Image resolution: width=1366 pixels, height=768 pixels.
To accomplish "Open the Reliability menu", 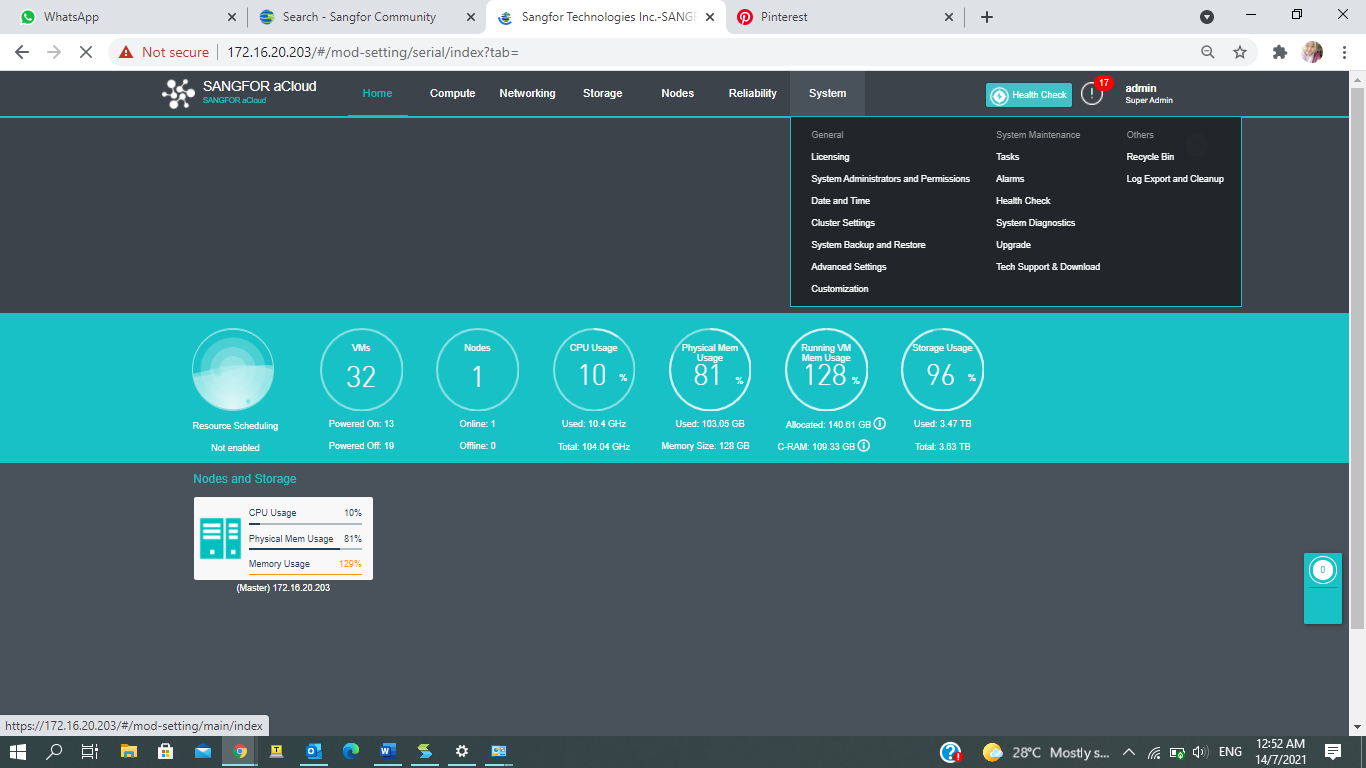I will [x=753, y=93].
